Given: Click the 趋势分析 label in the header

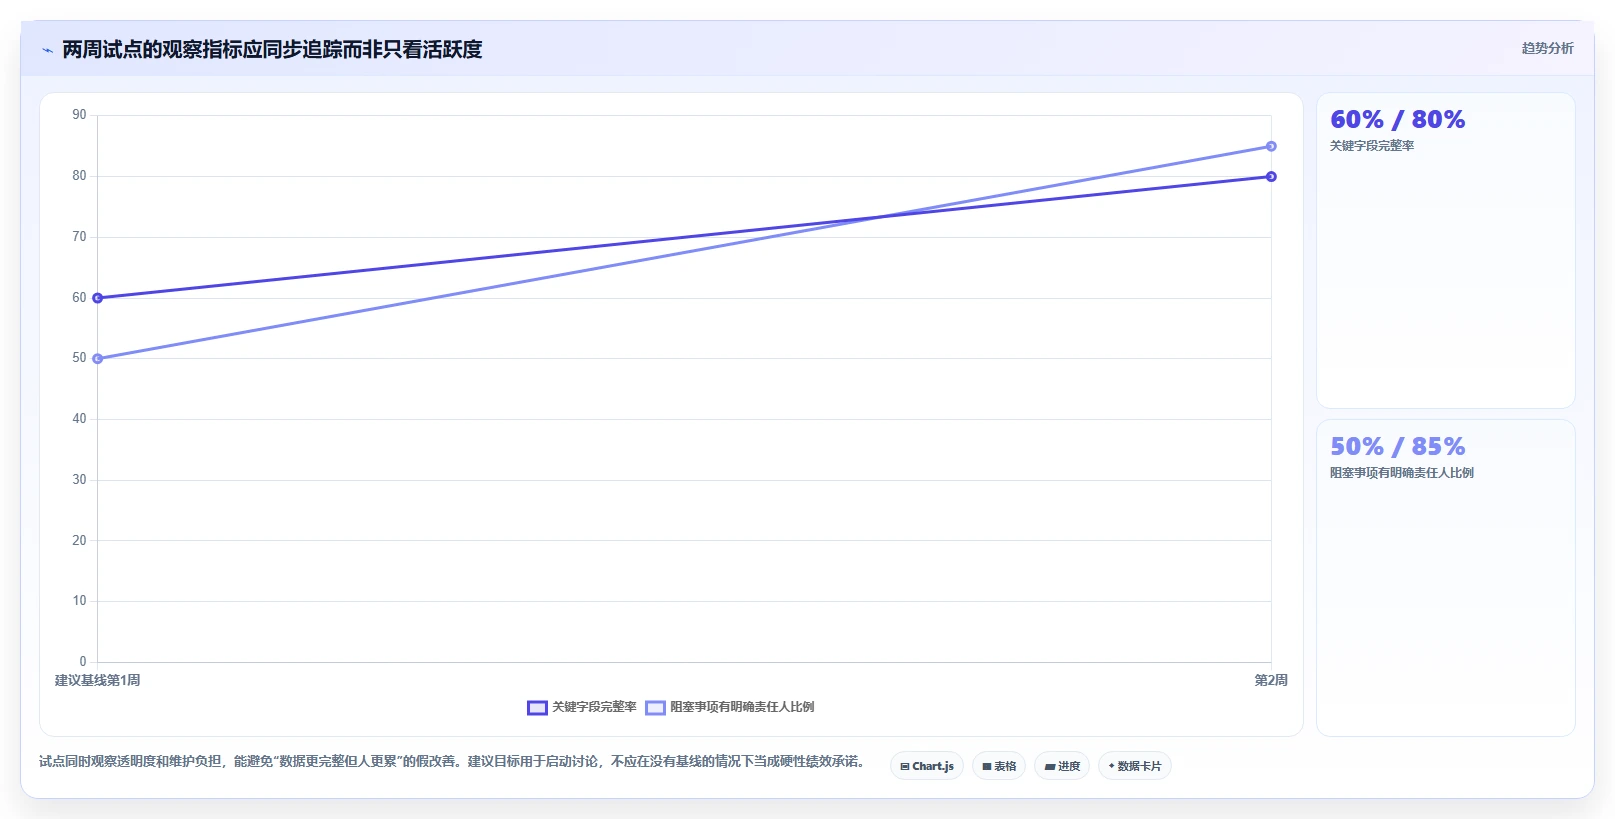Looking at the screenshot, I should [1547, 48].
